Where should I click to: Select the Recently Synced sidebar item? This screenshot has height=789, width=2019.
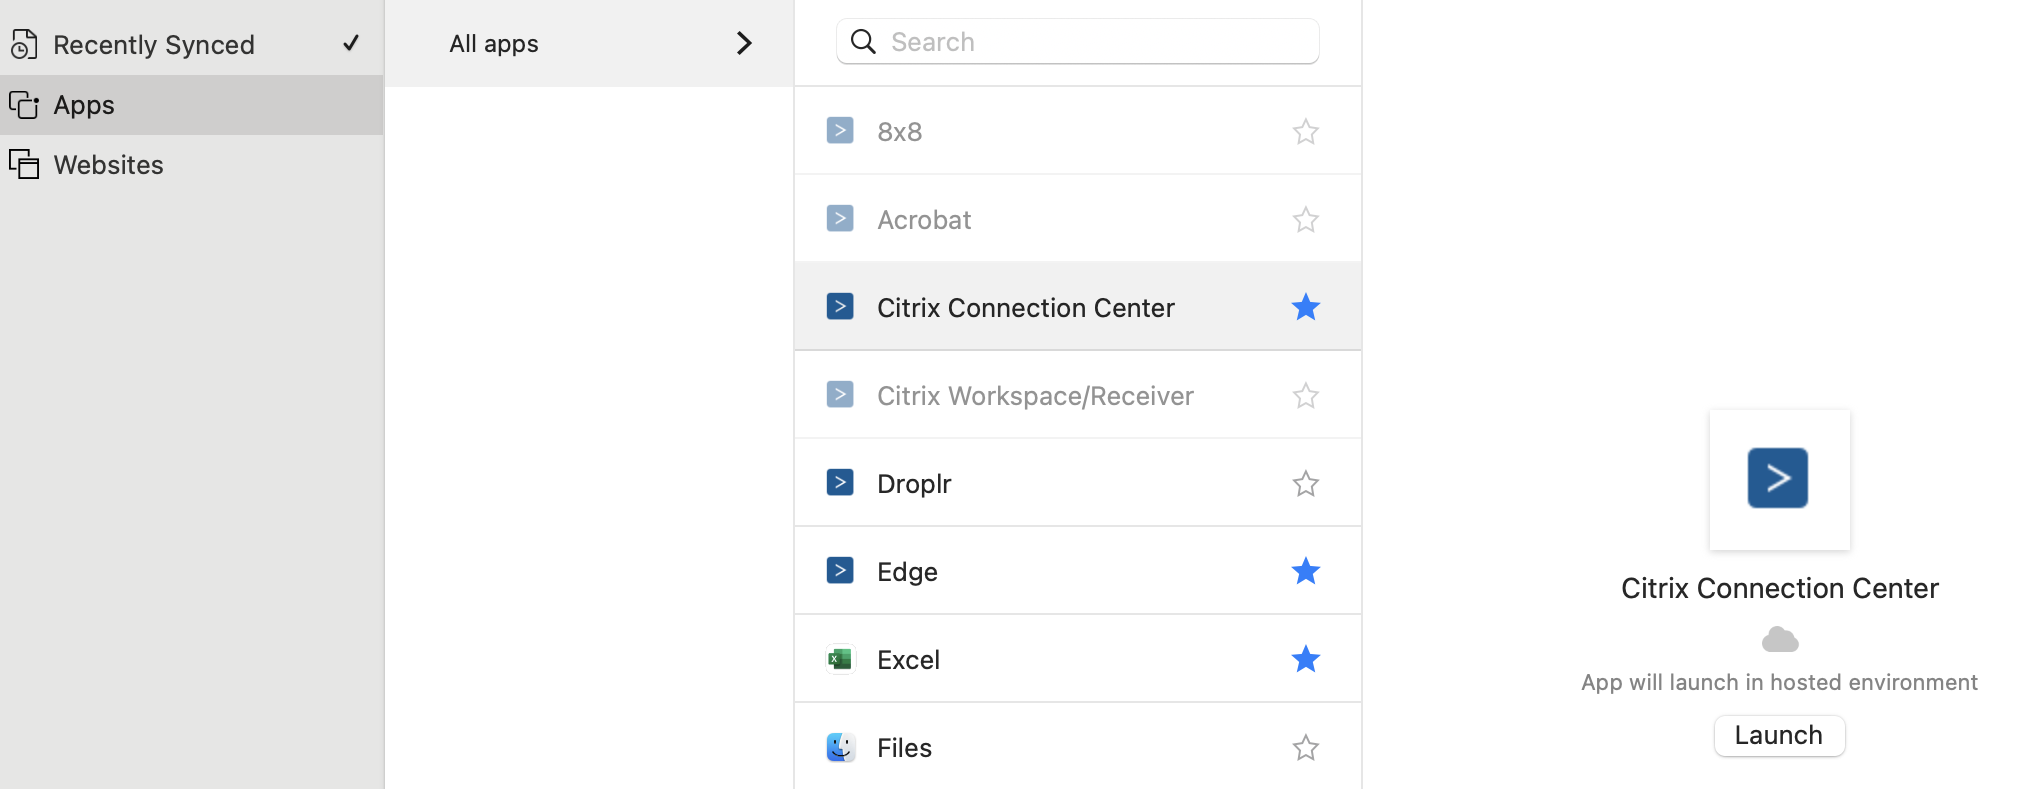pos(191,44)
